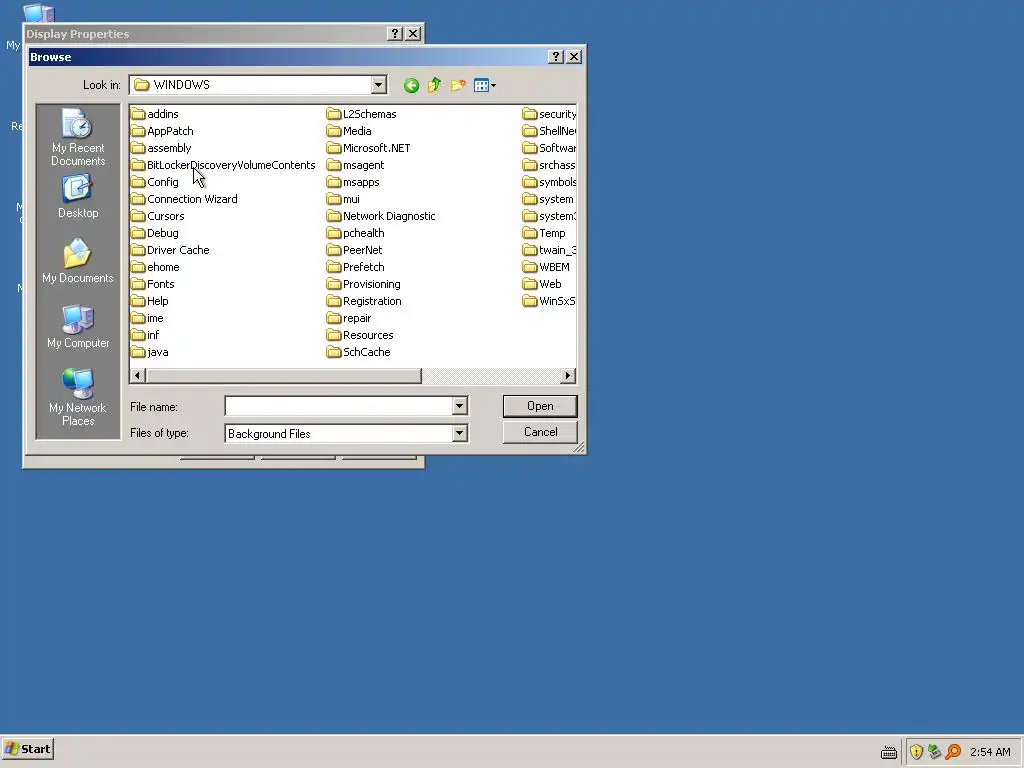Click the magnifier tray icon
Image resolution: width=1024 pixels, height=768 pixels.
pyautogui.click(x=953, y=752)
